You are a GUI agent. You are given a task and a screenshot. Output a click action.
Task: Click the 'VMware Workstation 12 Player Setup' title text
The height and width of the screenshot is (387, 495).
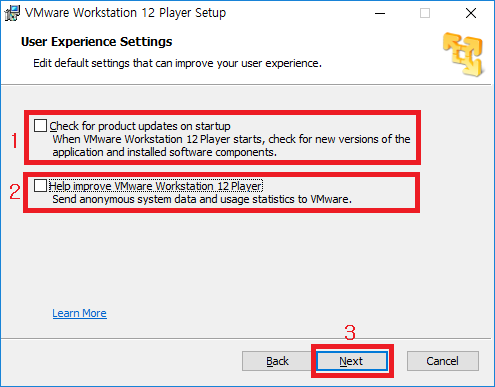(x=125, y=13)
